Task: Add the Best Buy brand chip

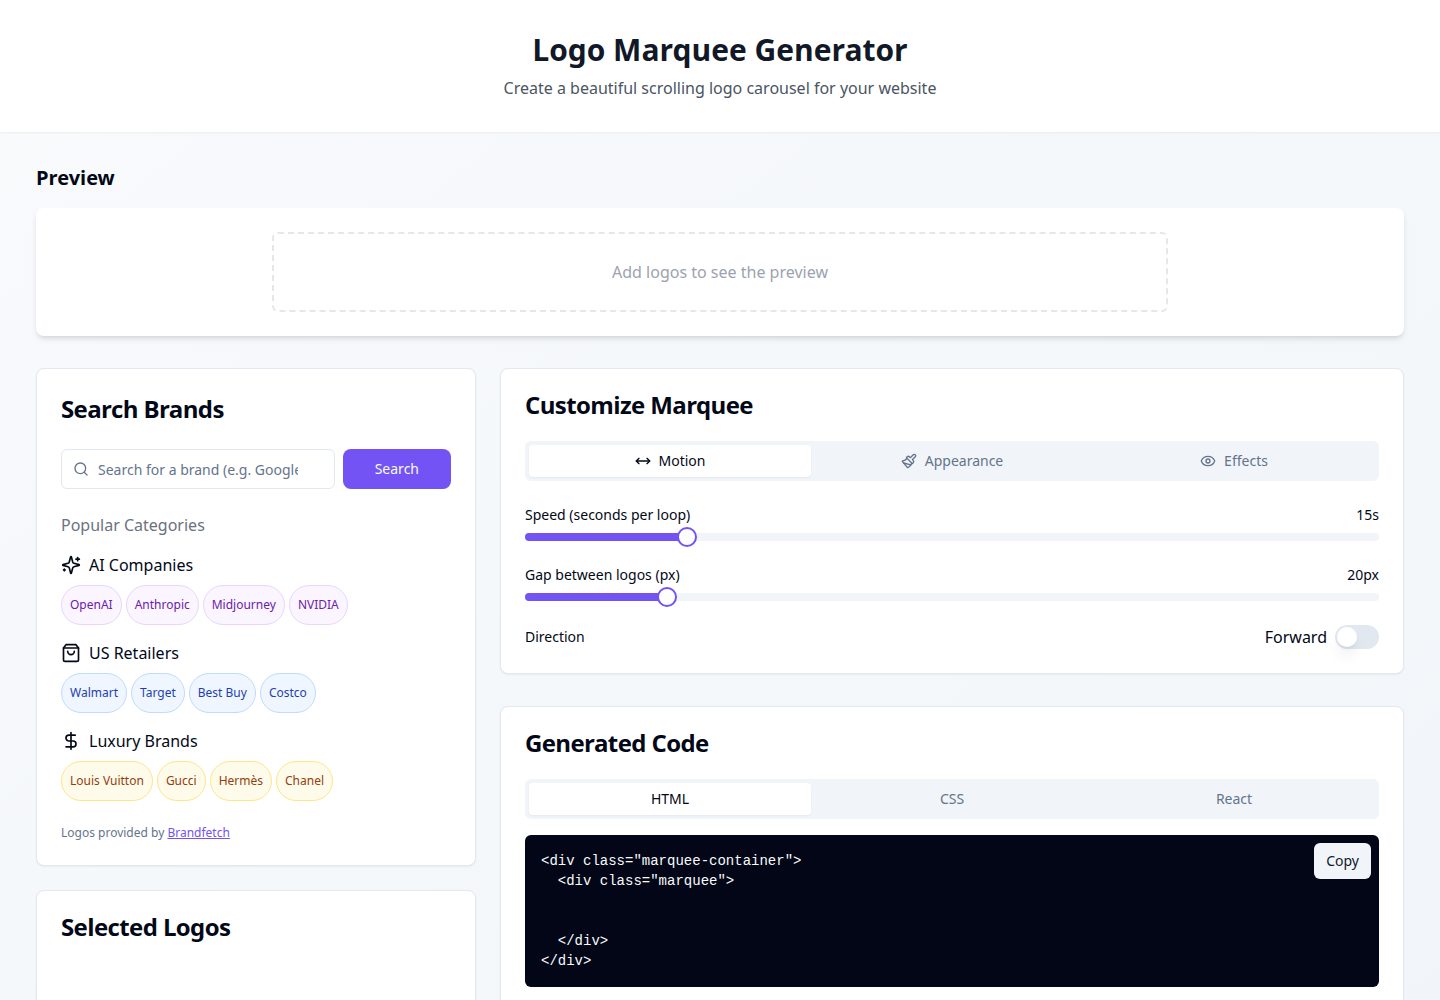Action: [x=222, y=693]
